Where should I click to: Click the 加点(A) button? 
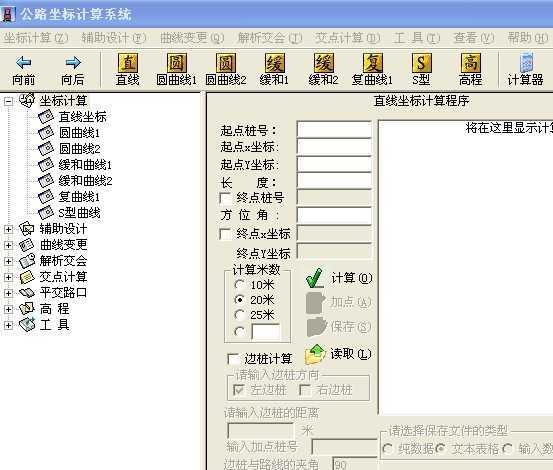[339, 303]
